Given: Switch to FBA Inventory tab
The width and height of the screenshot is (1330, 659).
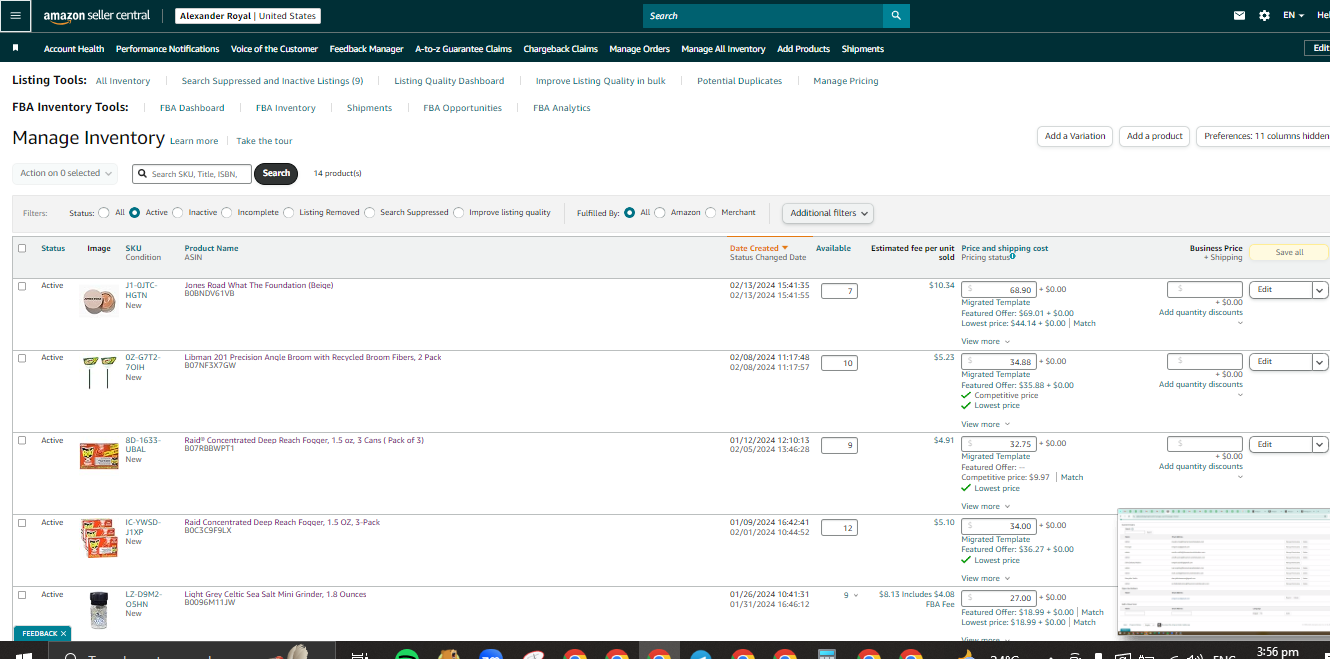Looking at the screenshot, I should 285,108.
